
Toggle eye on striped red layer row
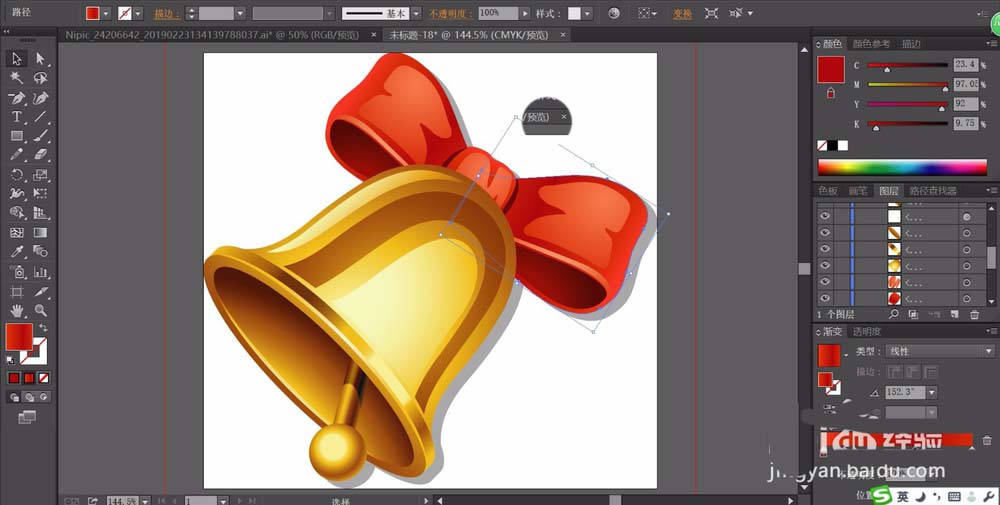pyautogui.click(x=825, y=281)
